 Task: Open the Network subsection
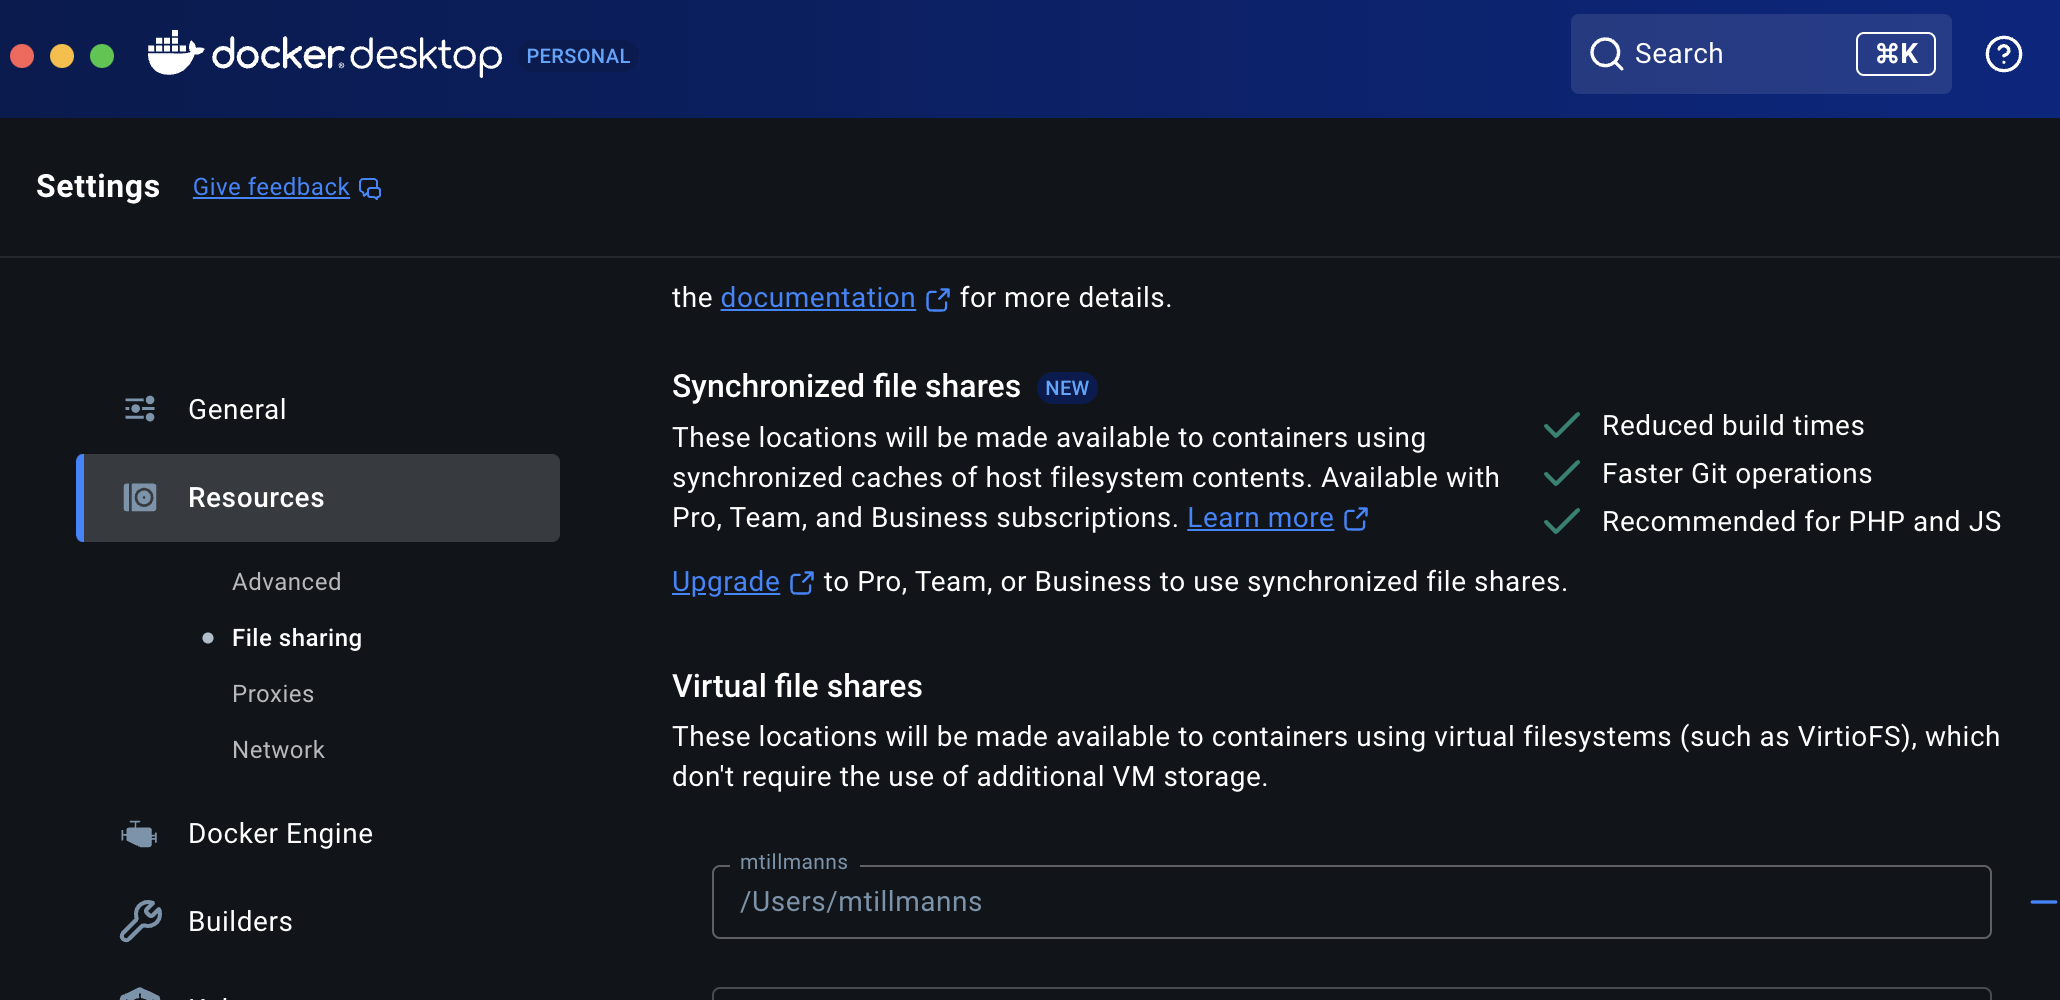278,750
